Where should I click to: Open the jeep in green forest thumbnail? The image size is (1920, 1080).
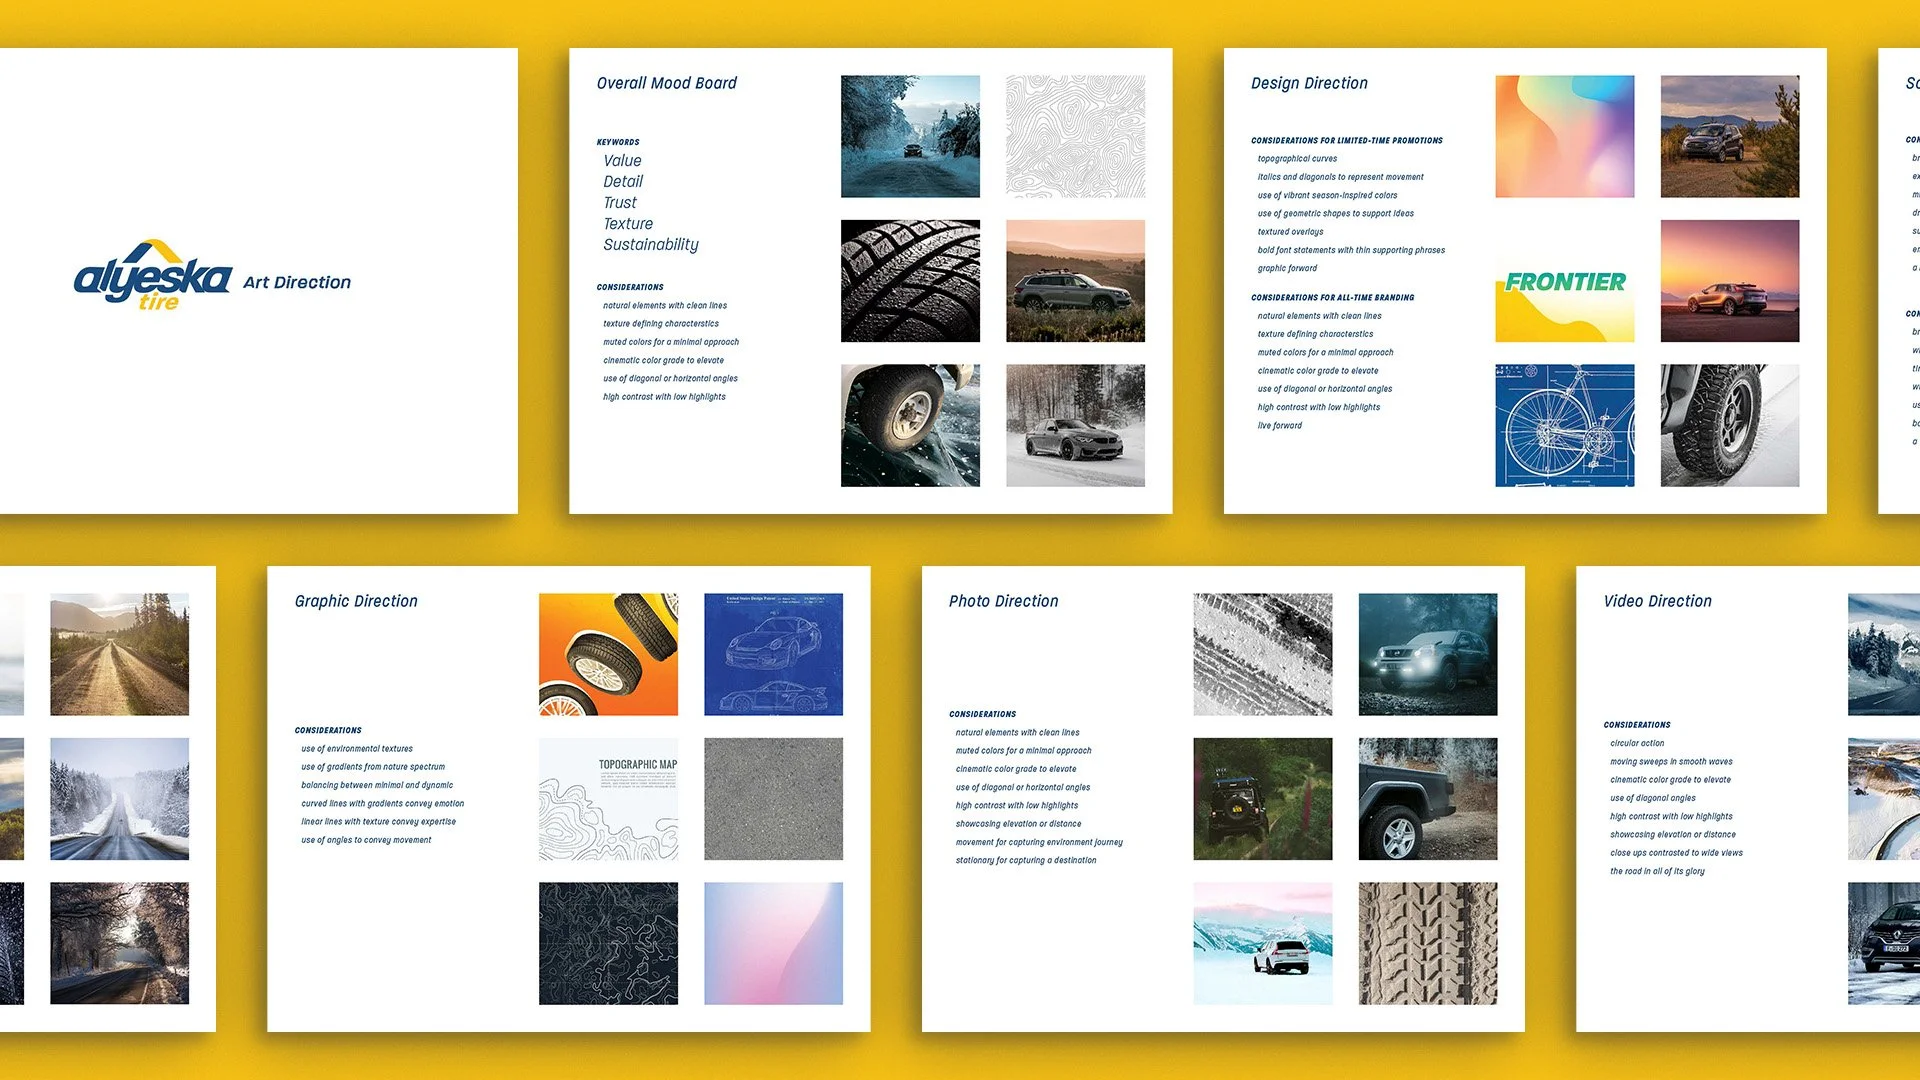point(1262,799)
